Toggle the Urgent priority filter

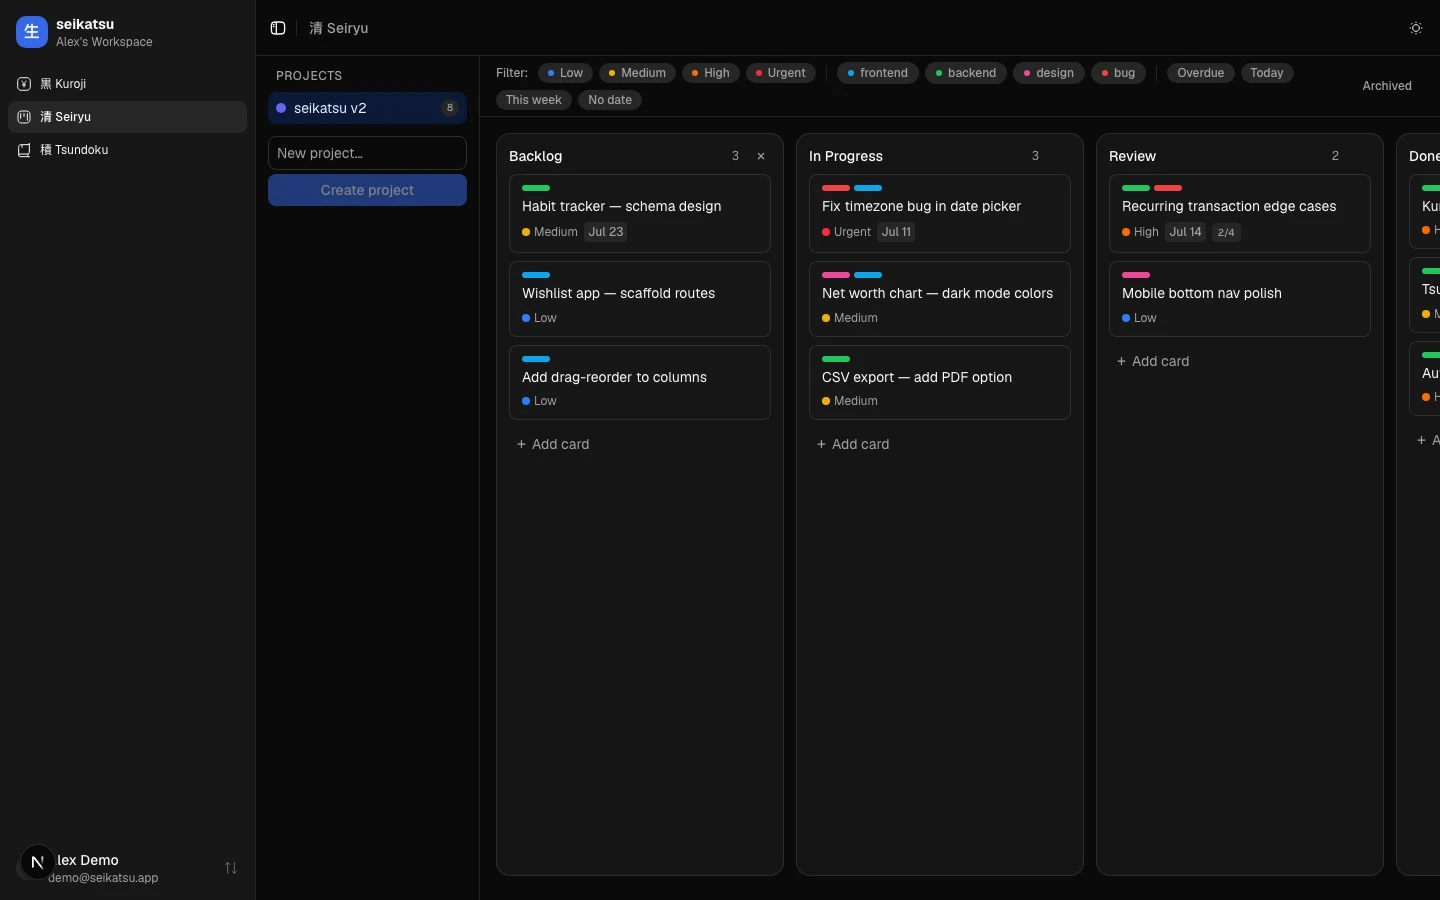click(x=781, y=73)
